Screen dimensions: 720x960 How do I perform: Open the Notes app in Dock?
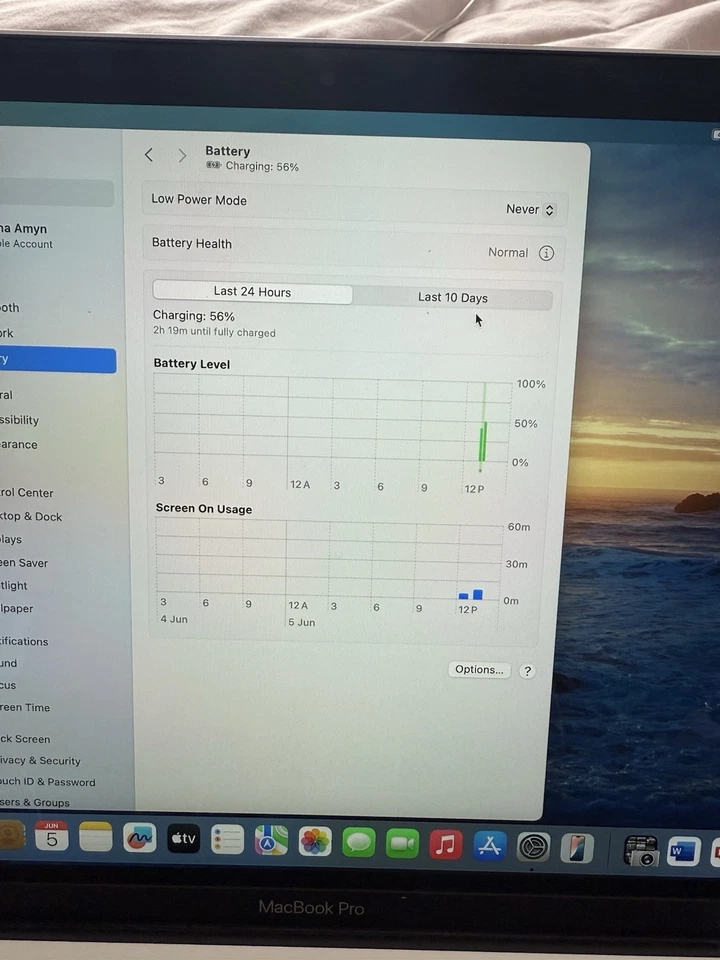pos(96,837)
